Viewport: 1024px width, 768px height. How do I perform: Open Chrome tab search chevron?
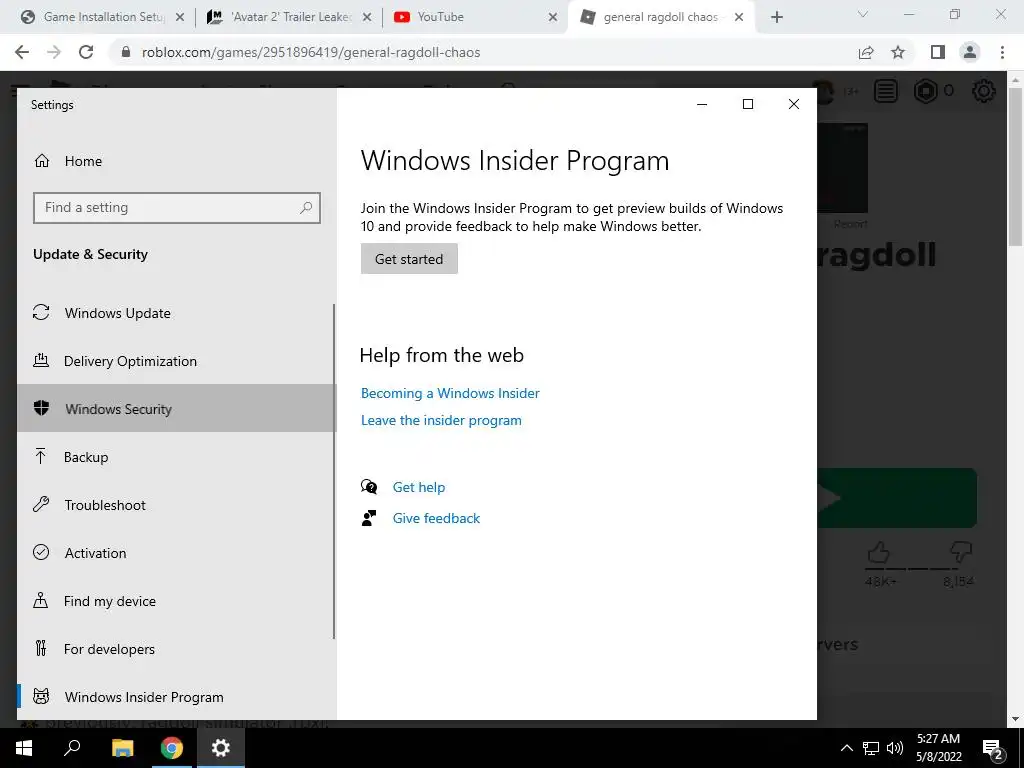click(863, 14)
